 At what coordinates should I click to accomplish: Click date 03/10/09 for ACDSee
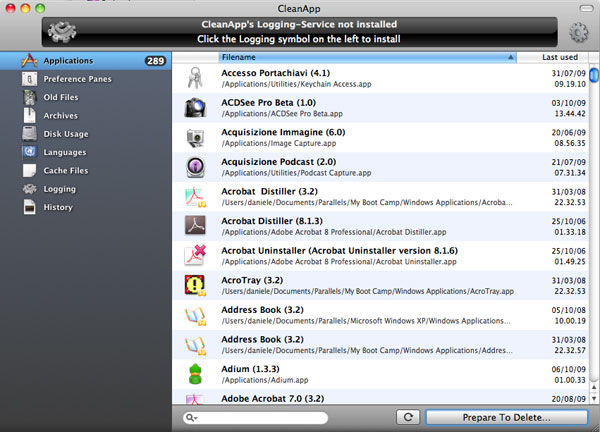tap(568, 103)
